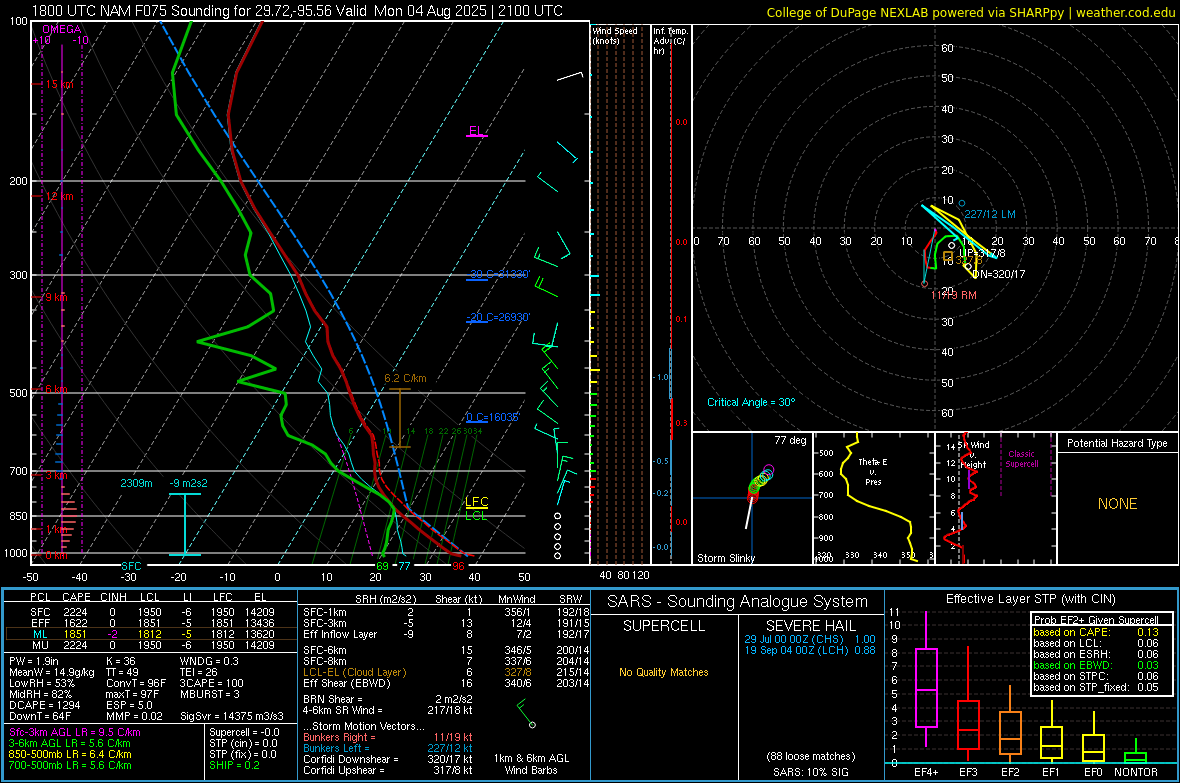Click the 'Inf. Temp. Adv.' panel header

pyautogui.click(x=670, y=41)
